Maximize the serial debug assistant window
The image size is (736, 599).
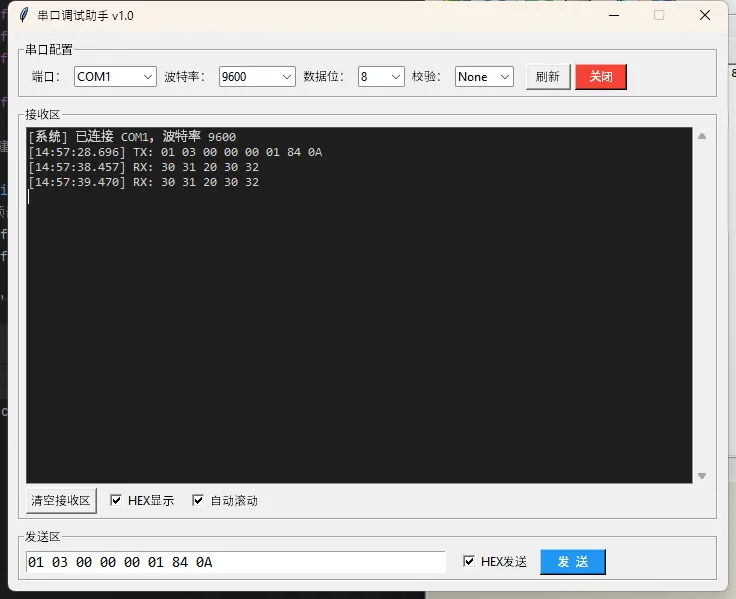point(659,15)
